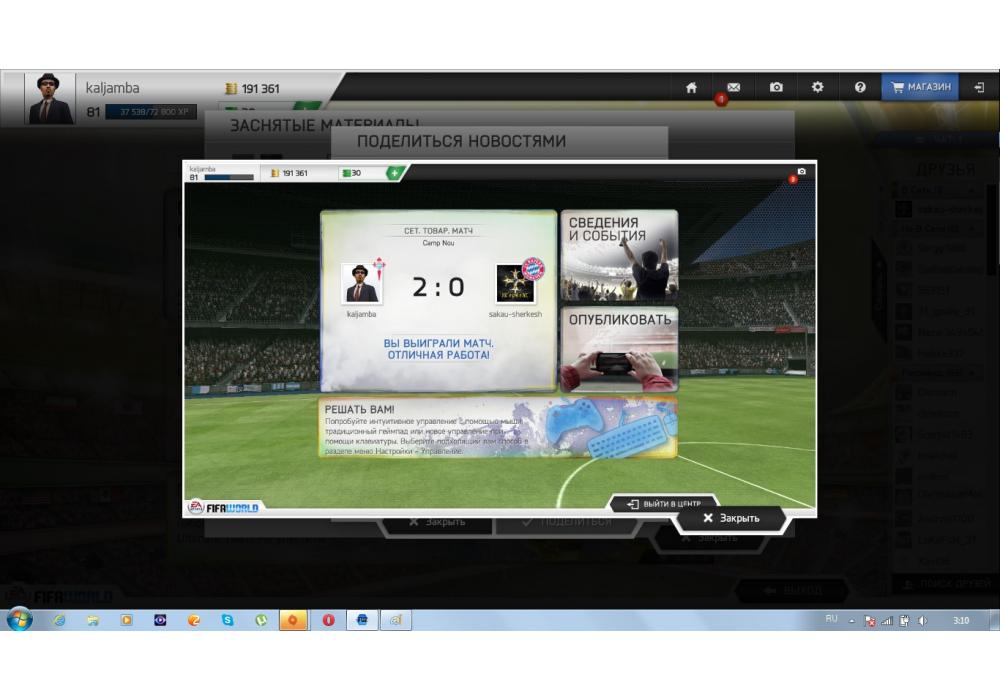Click the Action Center flag tray icon
This screenshot has width=1000, height=700.
coord(869,620)
